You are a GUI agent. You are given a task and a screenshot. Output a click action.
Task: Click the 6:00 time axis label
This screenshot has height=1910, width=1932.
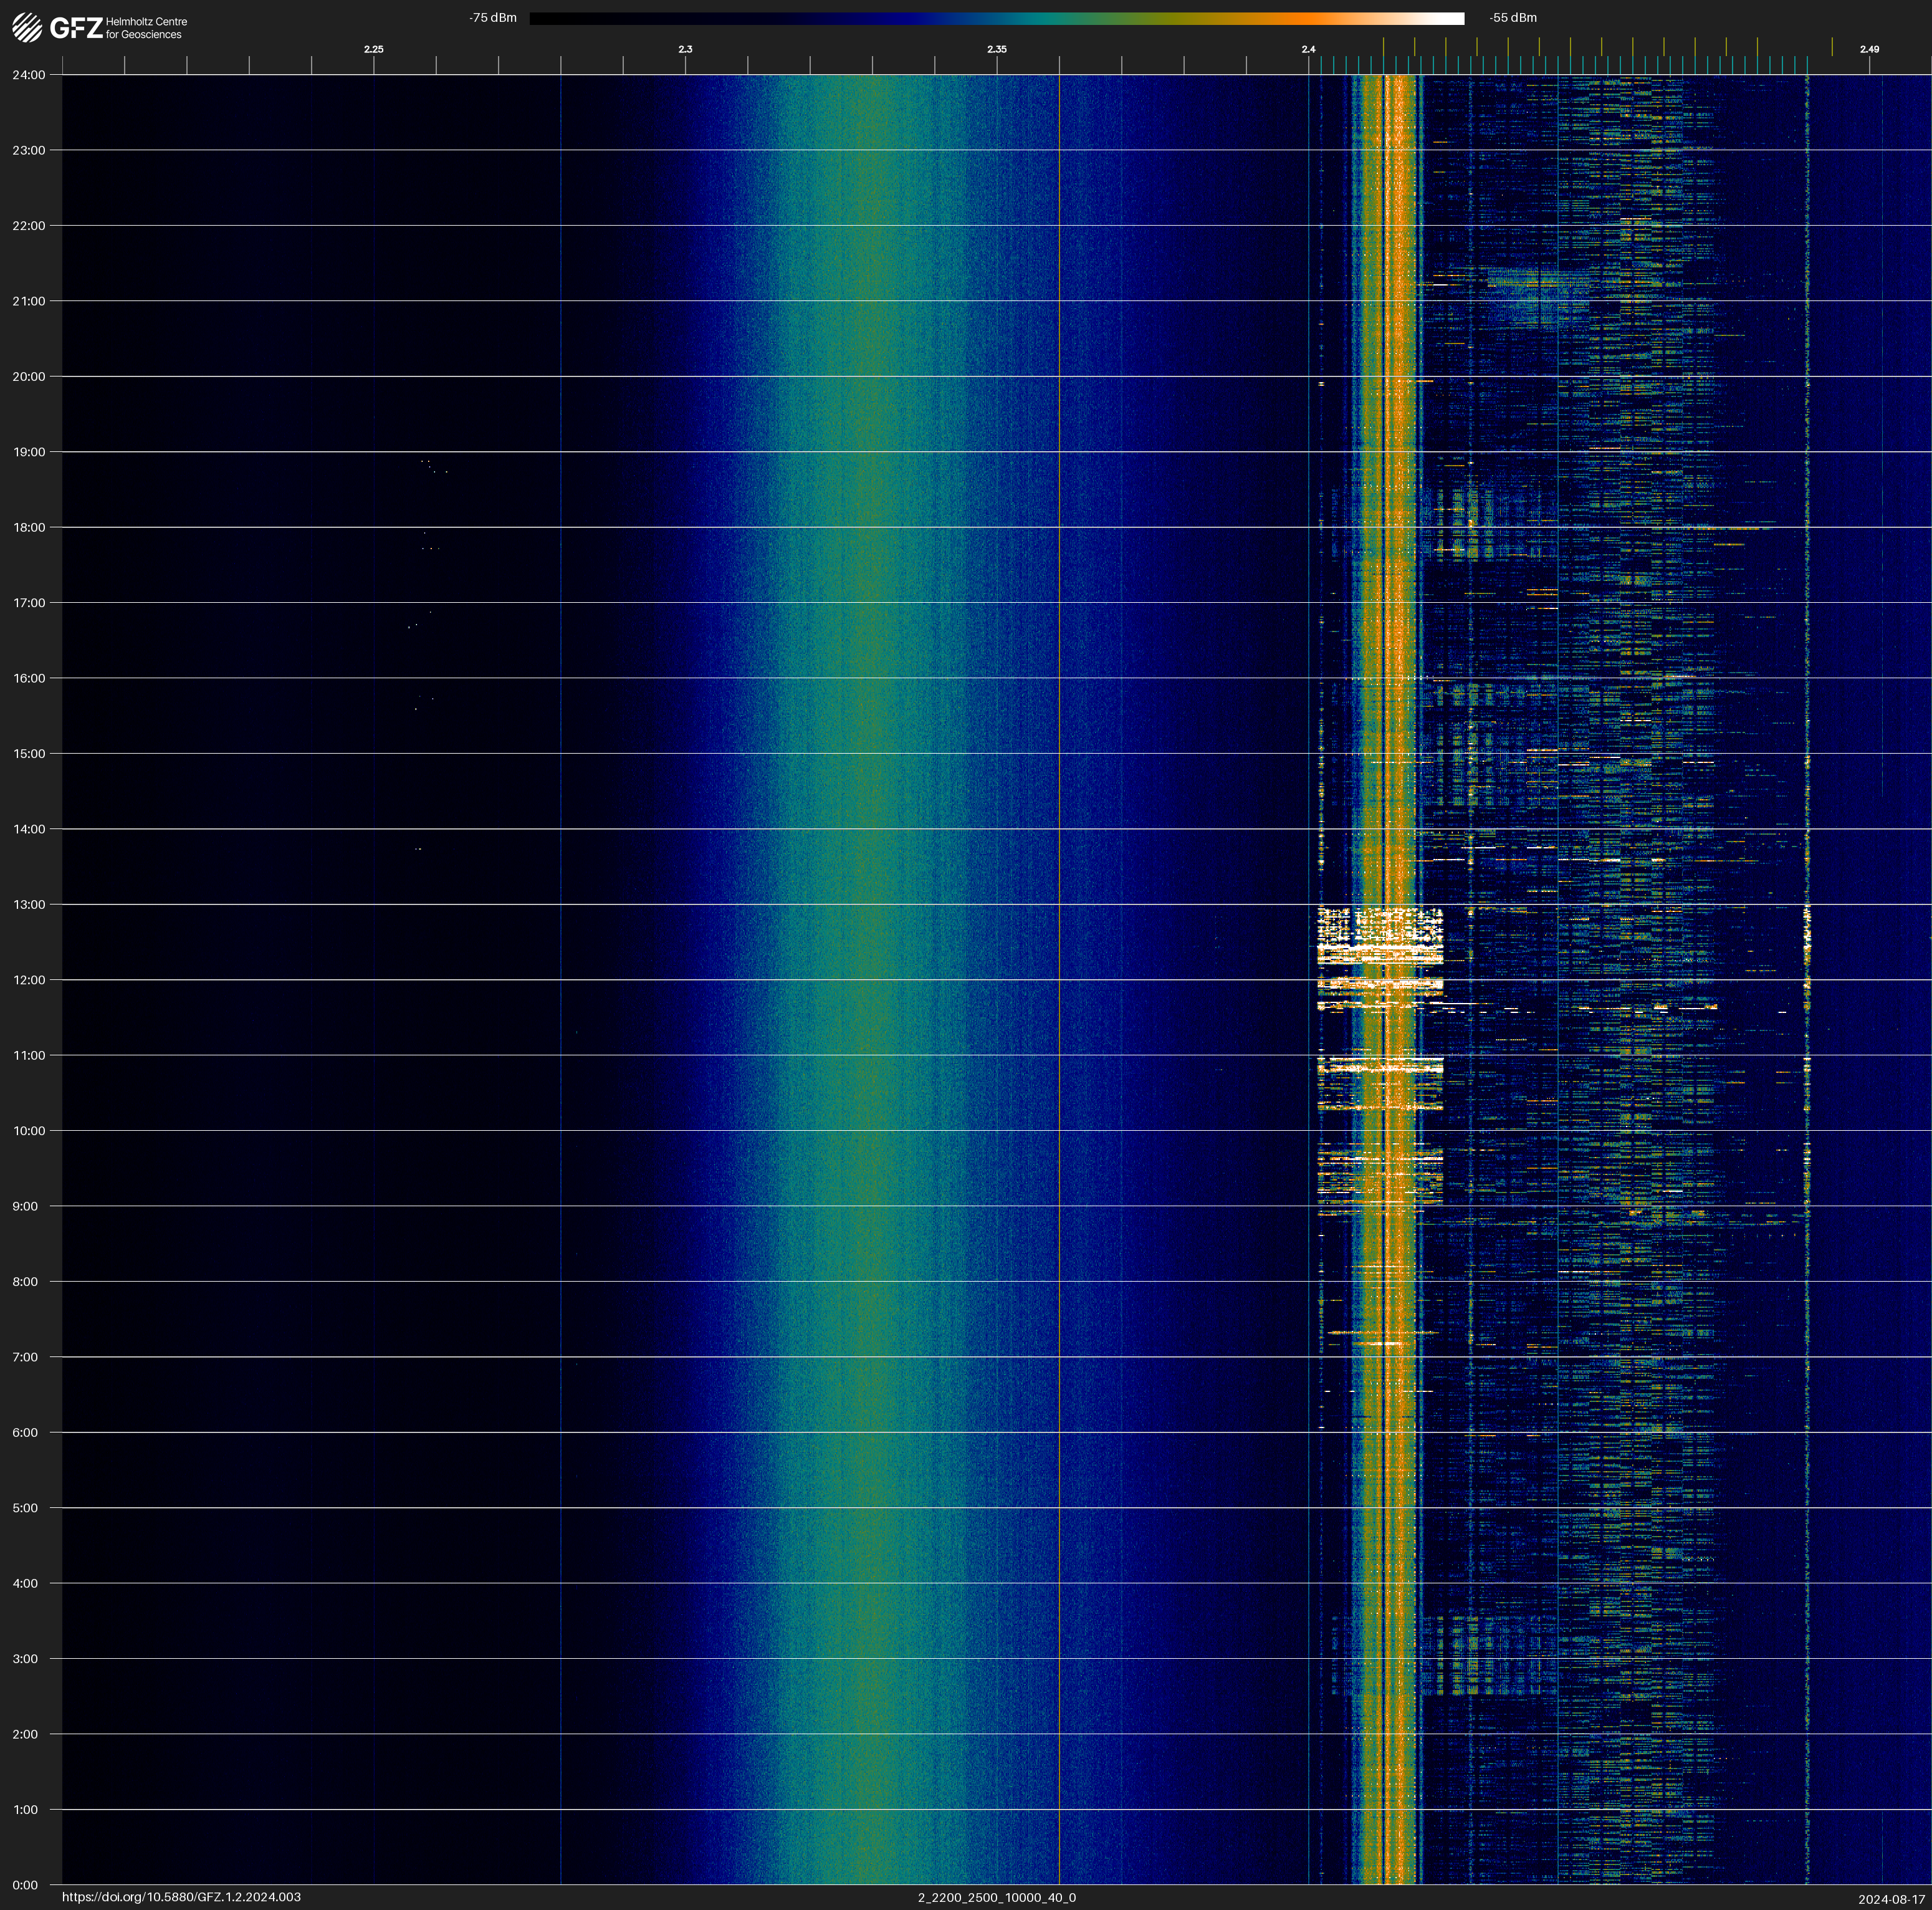(x=25, y=1432)
